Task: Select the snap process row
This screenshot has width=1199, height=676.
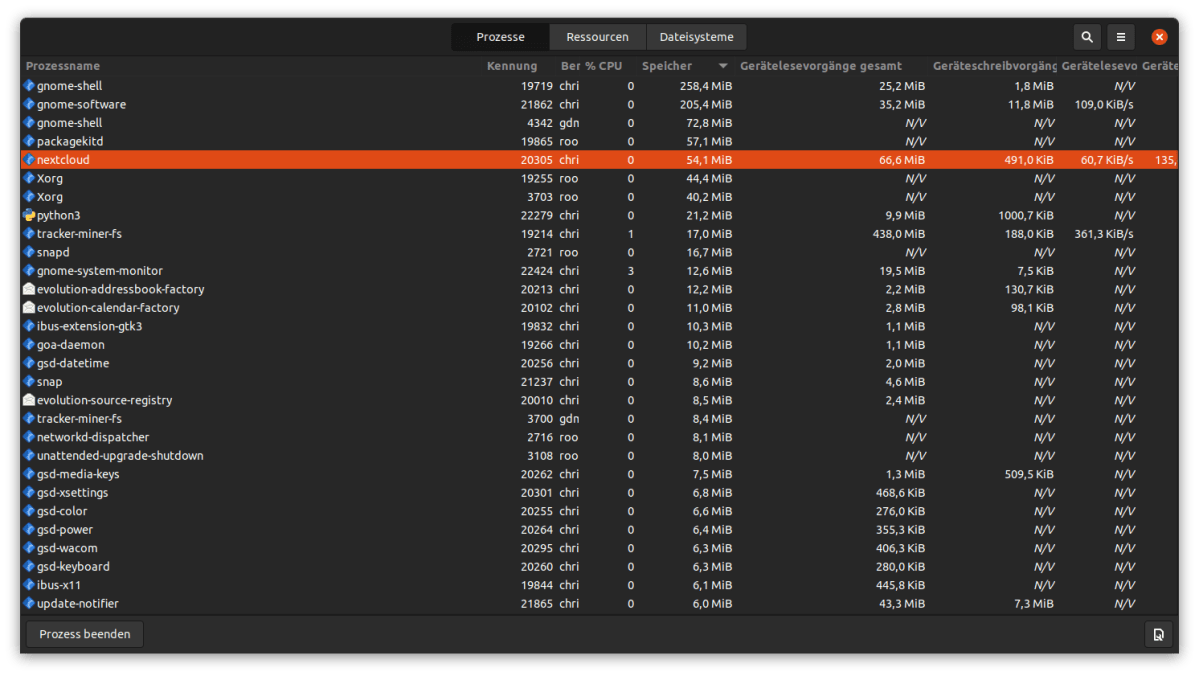Action: [600, 382]
